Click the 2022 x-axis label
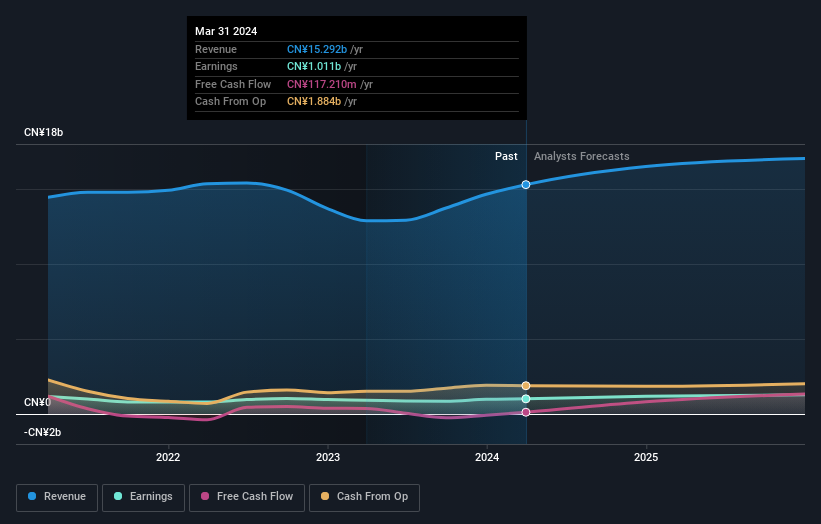821x524 pixels. point(168,457)
